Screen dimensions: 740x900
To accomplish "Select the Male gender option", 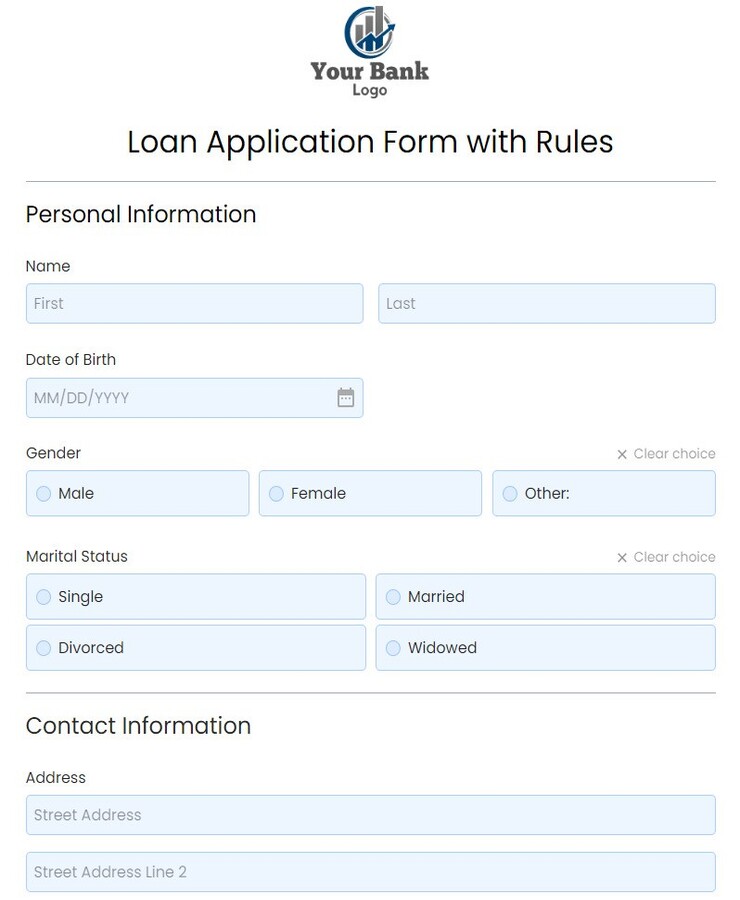I will click(42, 493).
